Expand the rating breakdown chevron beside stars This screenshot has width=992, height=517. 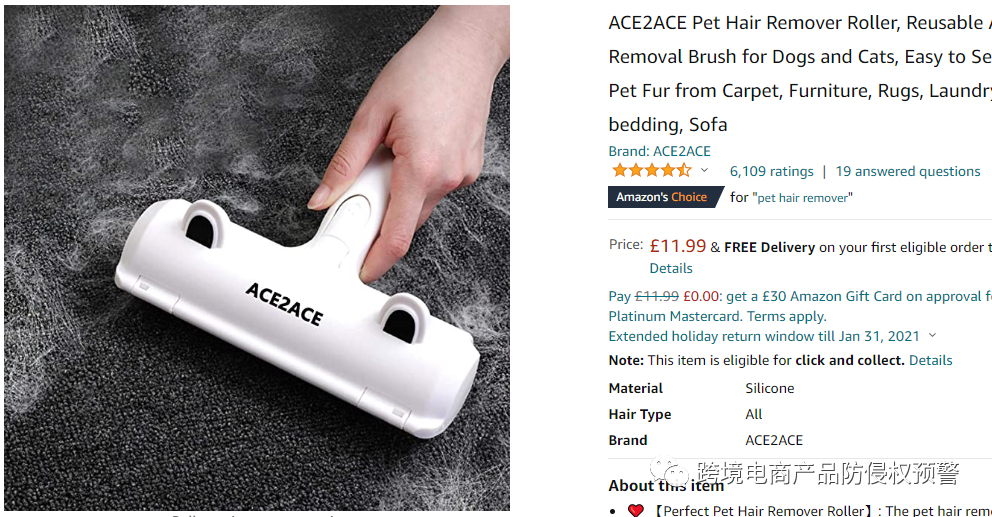(x=704, y=171)
